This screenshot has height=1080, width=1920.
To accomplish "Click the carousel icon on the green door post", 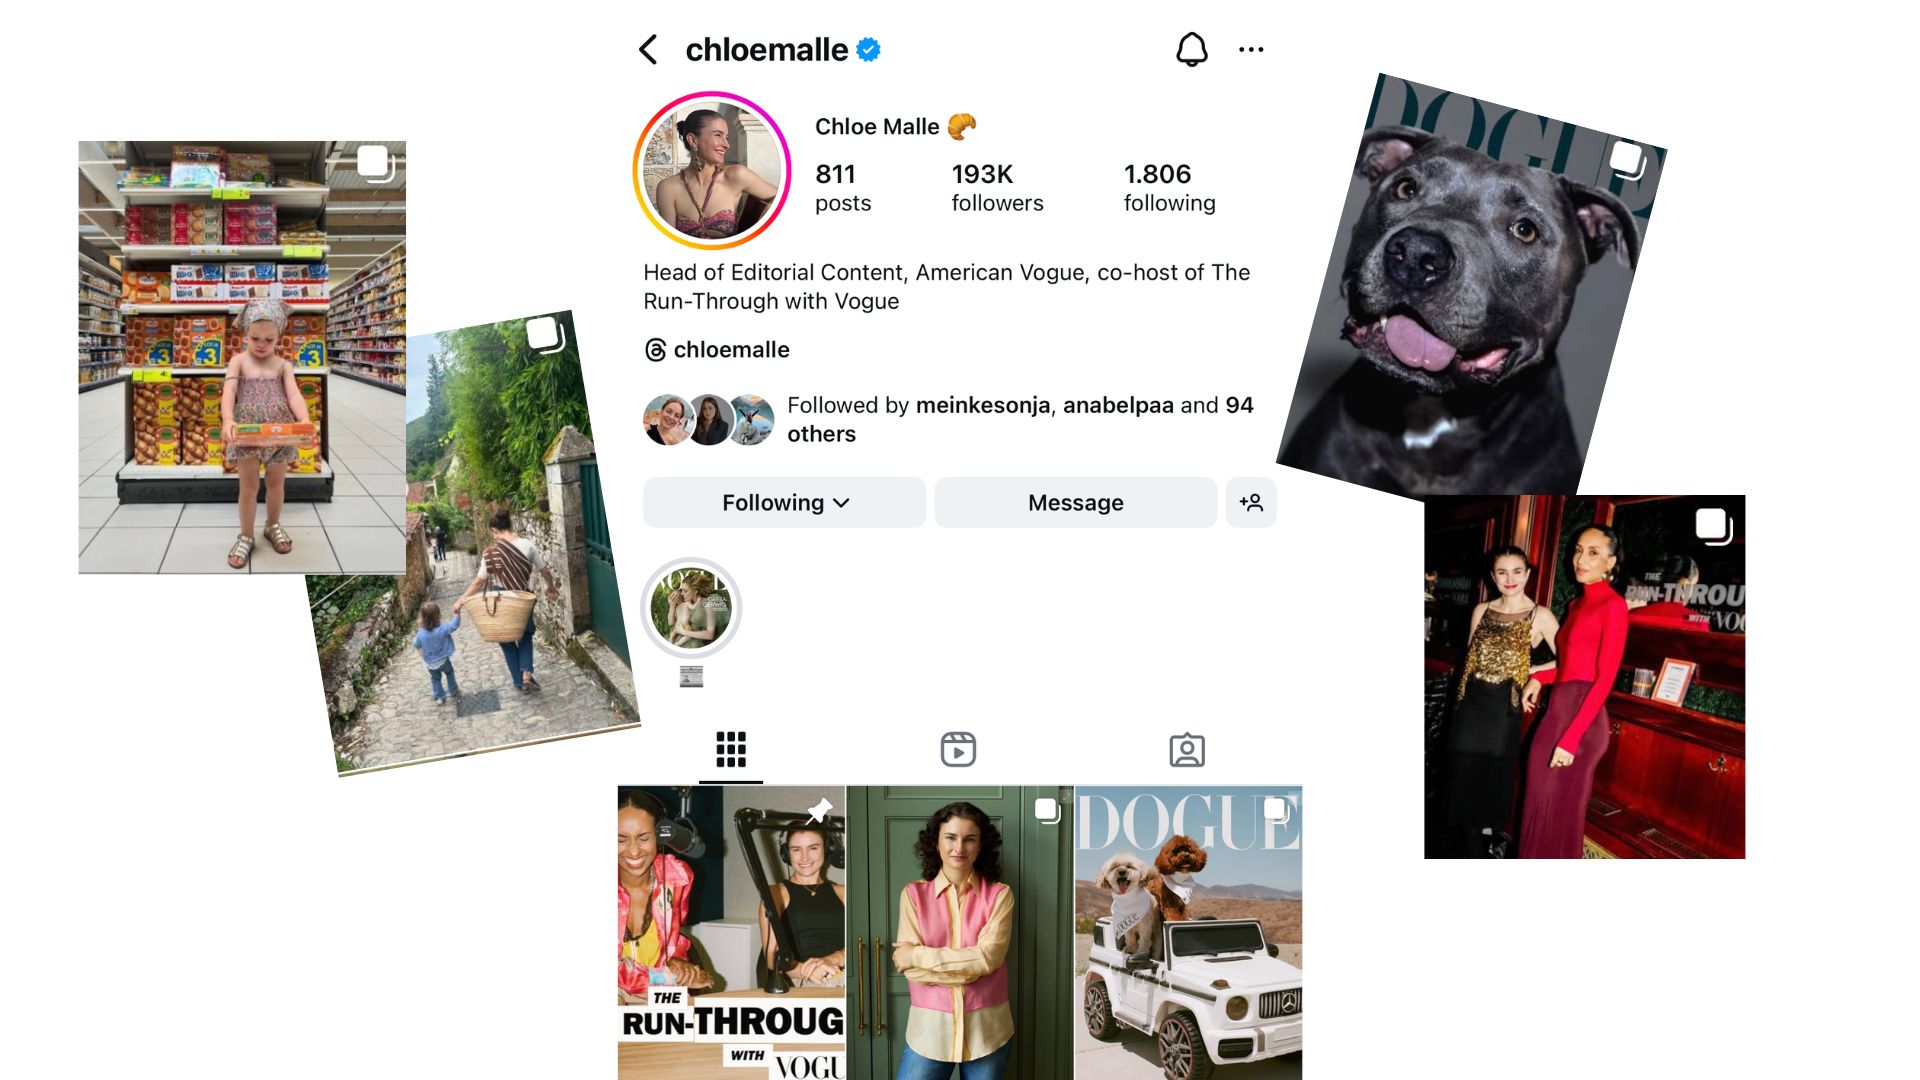I will (x=1047, y=810).
